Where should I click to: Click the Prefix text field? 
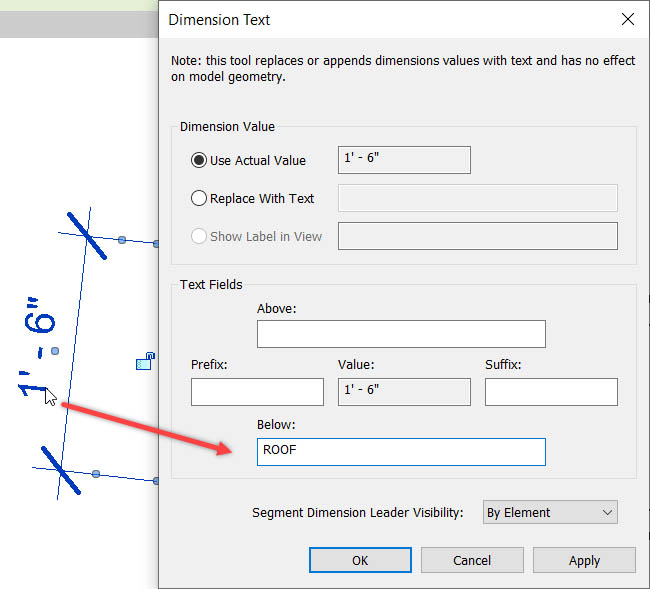[x=257, y=392]
